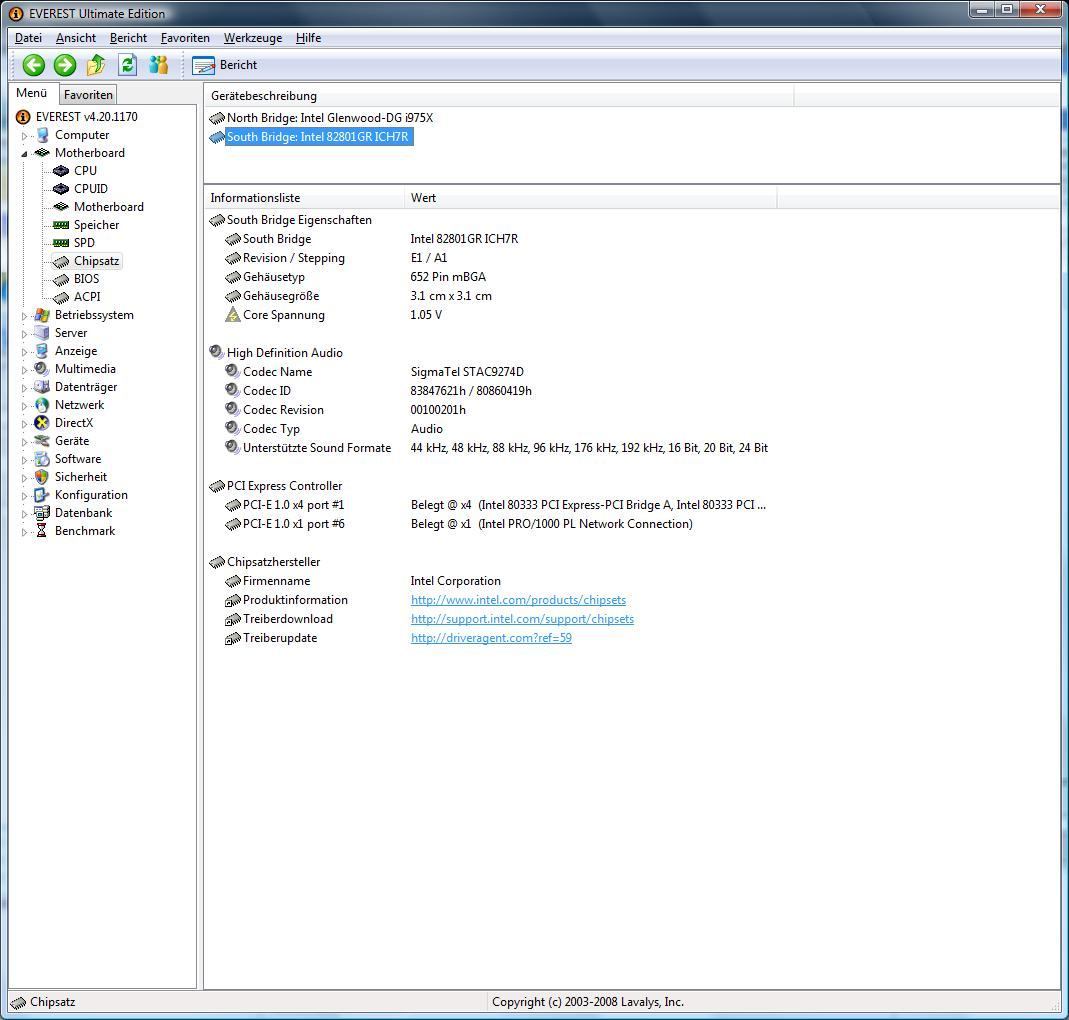This screenshot has width=1069, height=1020.
Task: Click the Informationsliste column header
Action: [x=304, y=198]
